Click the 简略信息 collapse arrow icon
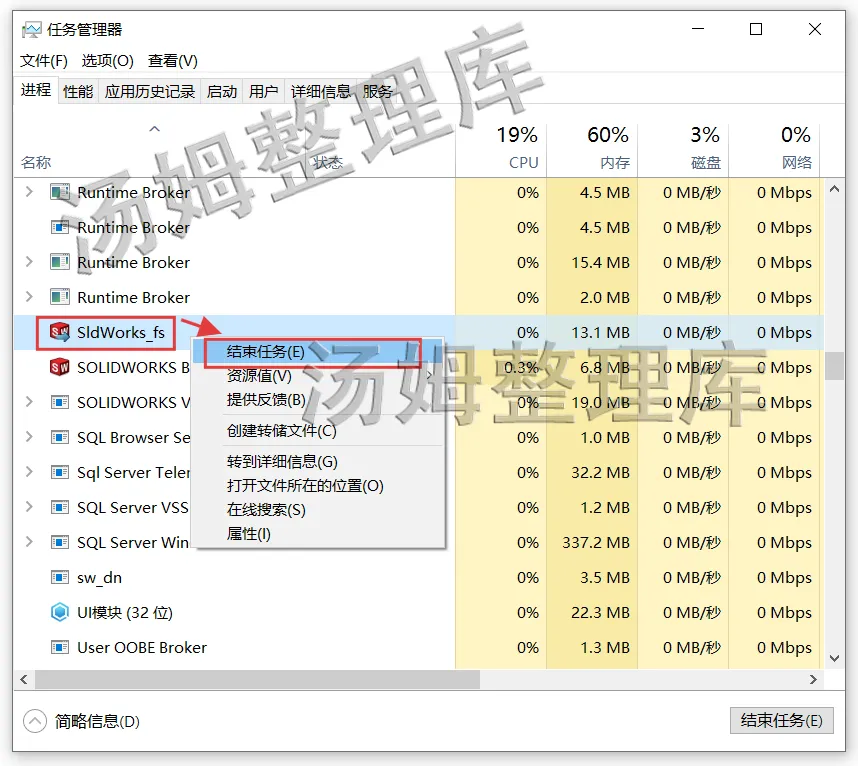Viewport: 858px width, 766px height. [34, 721]
